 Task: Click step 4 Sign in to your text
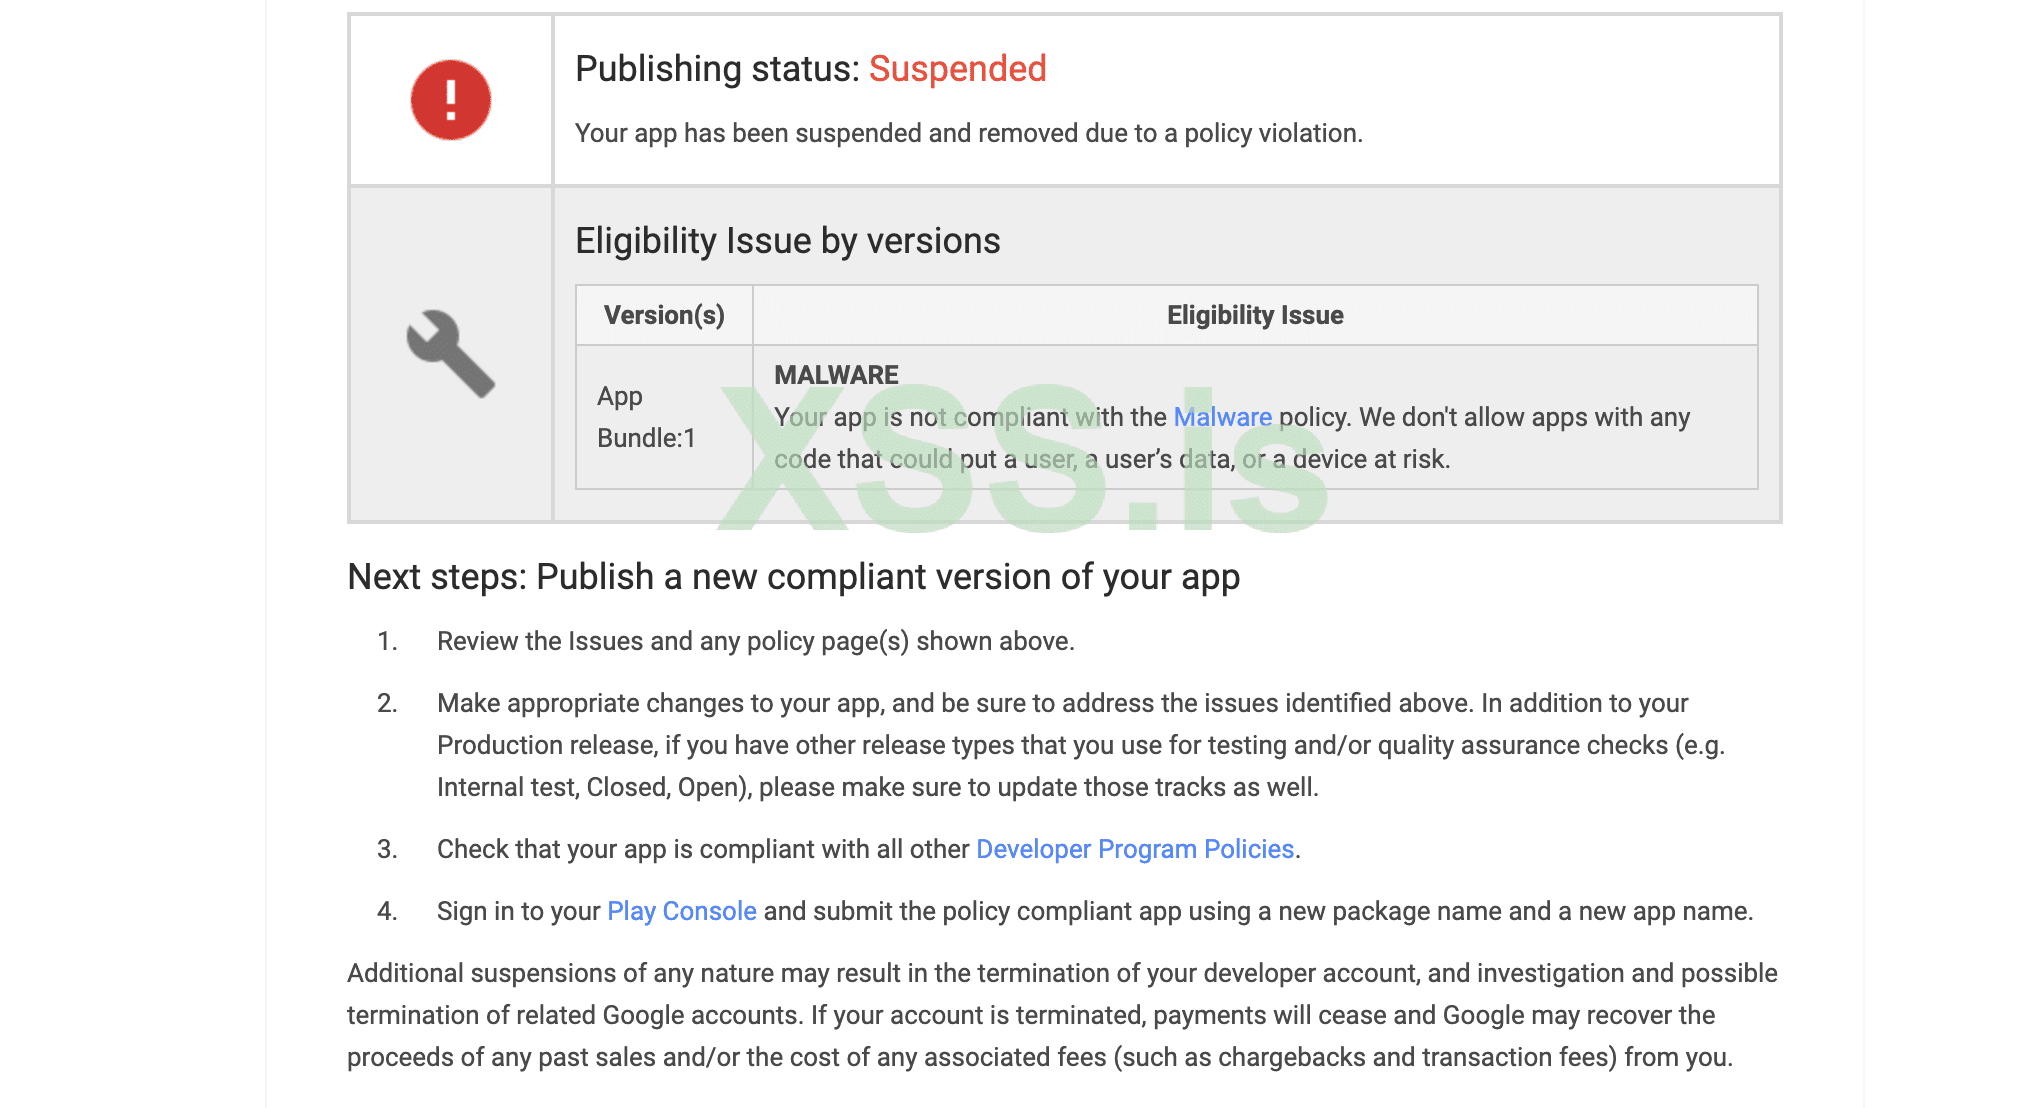click(x=518, y=911)
